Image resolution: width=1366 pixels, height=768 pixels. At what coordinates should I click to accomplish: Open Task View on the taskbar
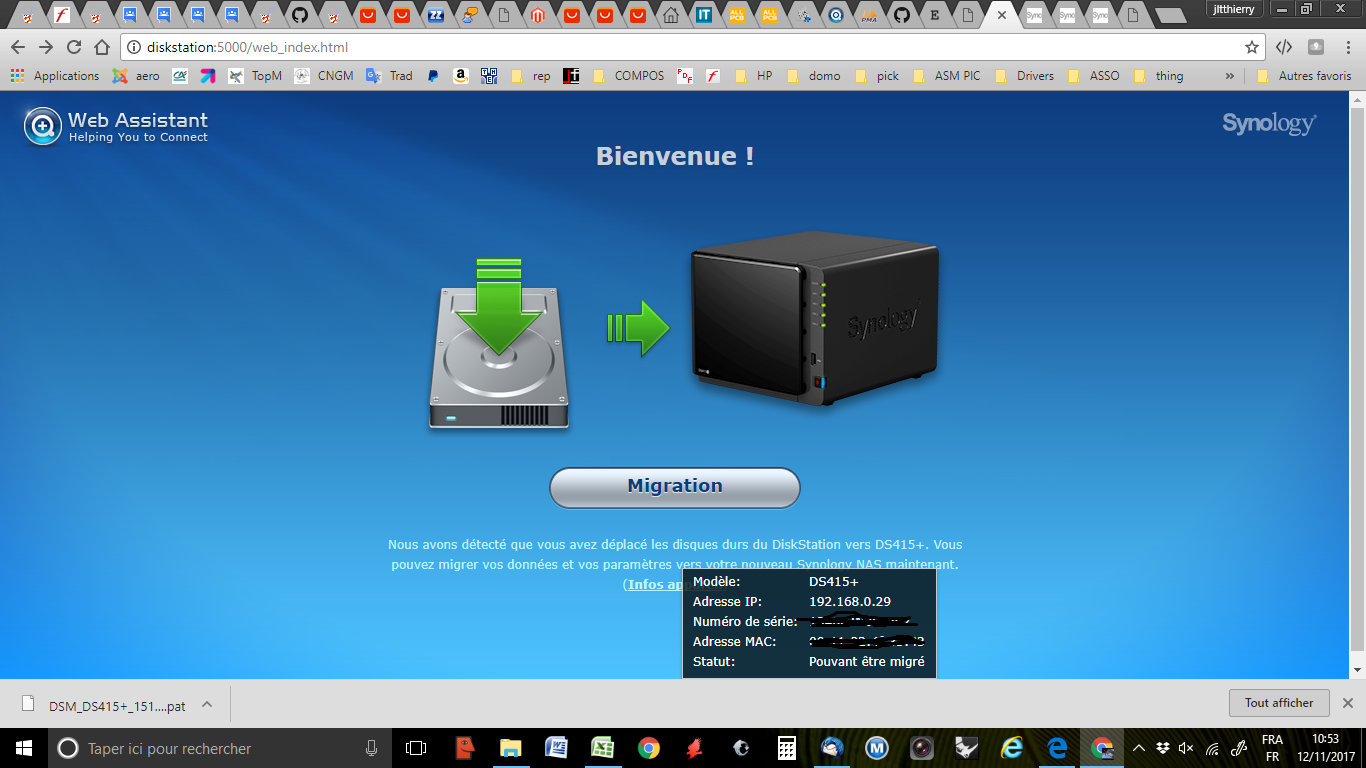click(x=416, y=748)
